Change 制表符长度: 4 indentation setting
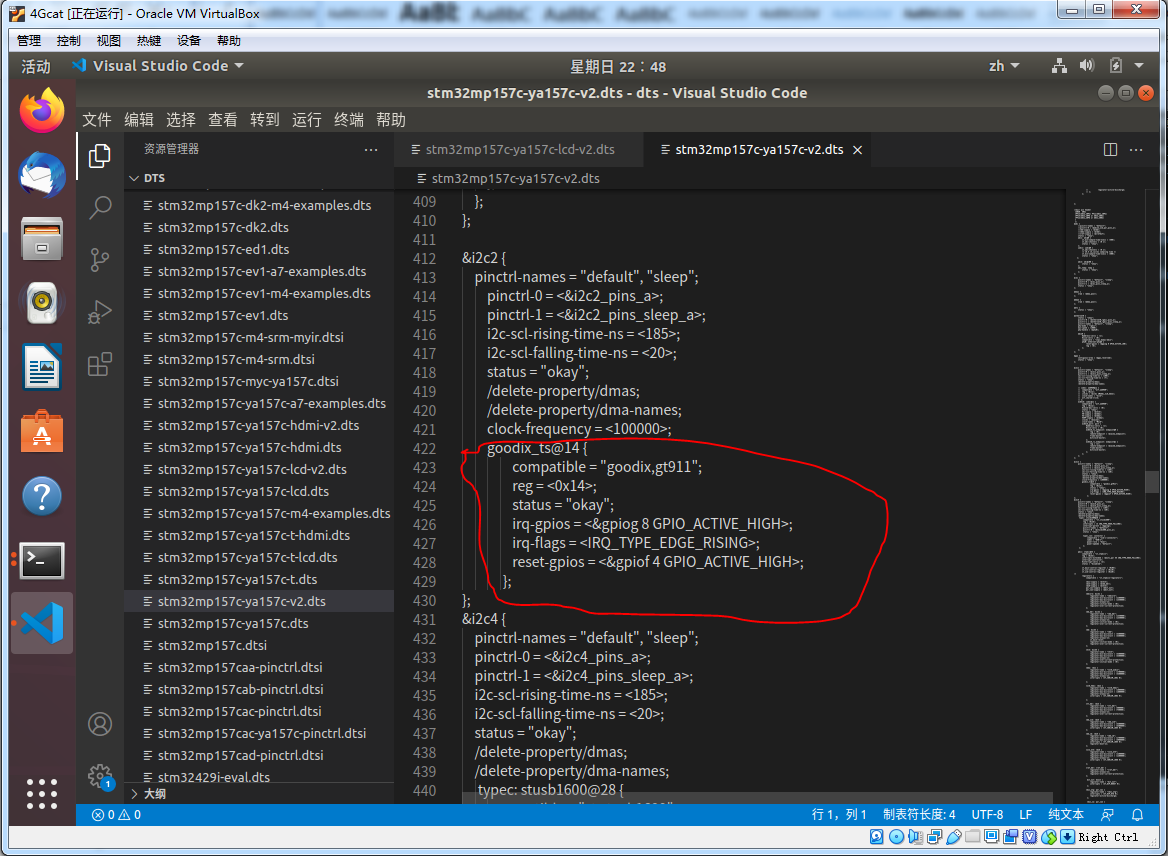This screenshot has height=856, width=1168. [x=919, y=815]
